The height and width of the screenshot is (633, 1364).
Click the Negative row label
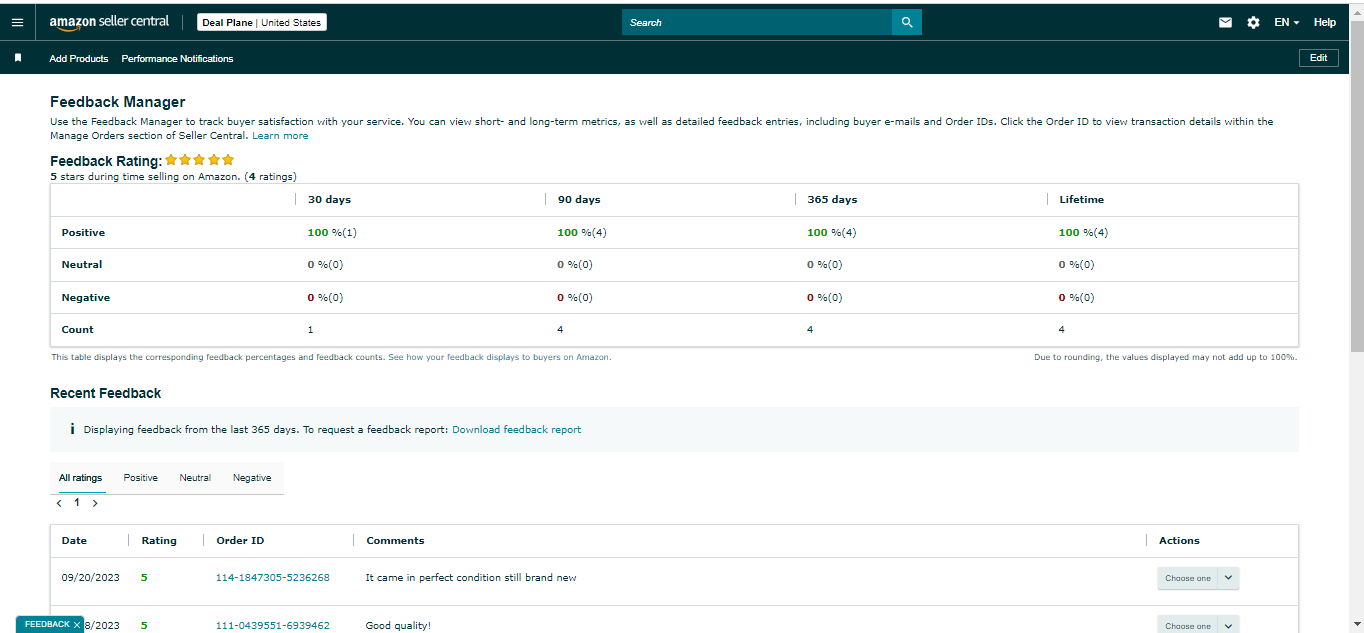pos(85,297)
